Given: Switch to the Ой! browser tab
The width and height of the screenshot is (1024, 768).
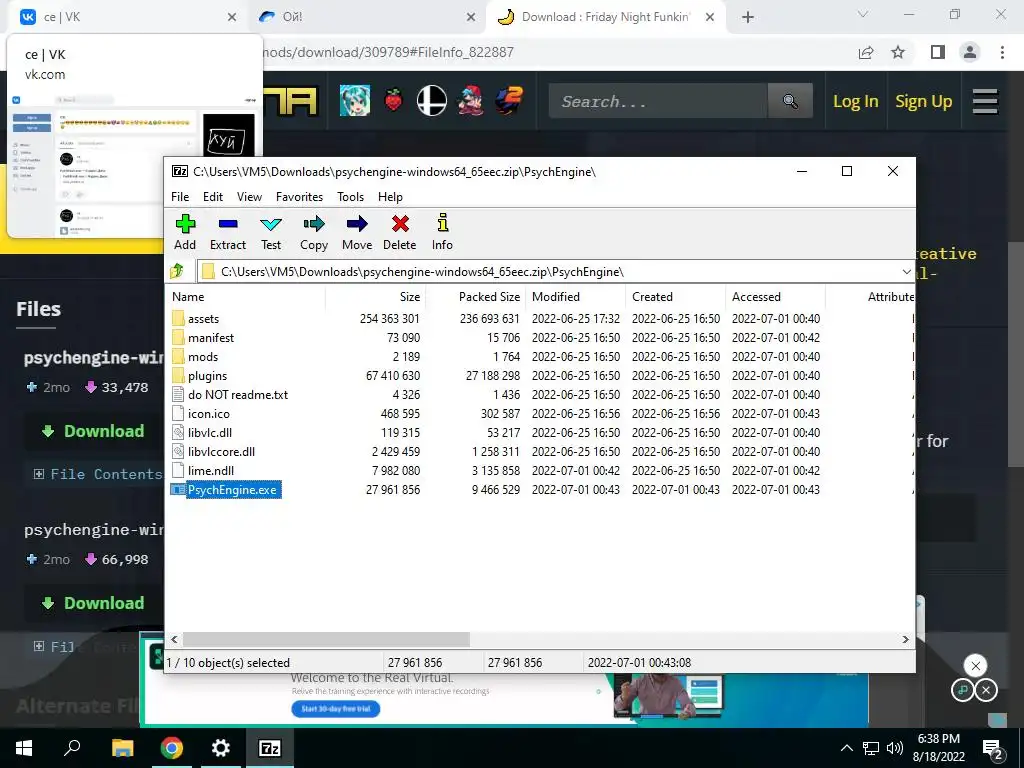Looking at the screenshot, I should [367, 17].
